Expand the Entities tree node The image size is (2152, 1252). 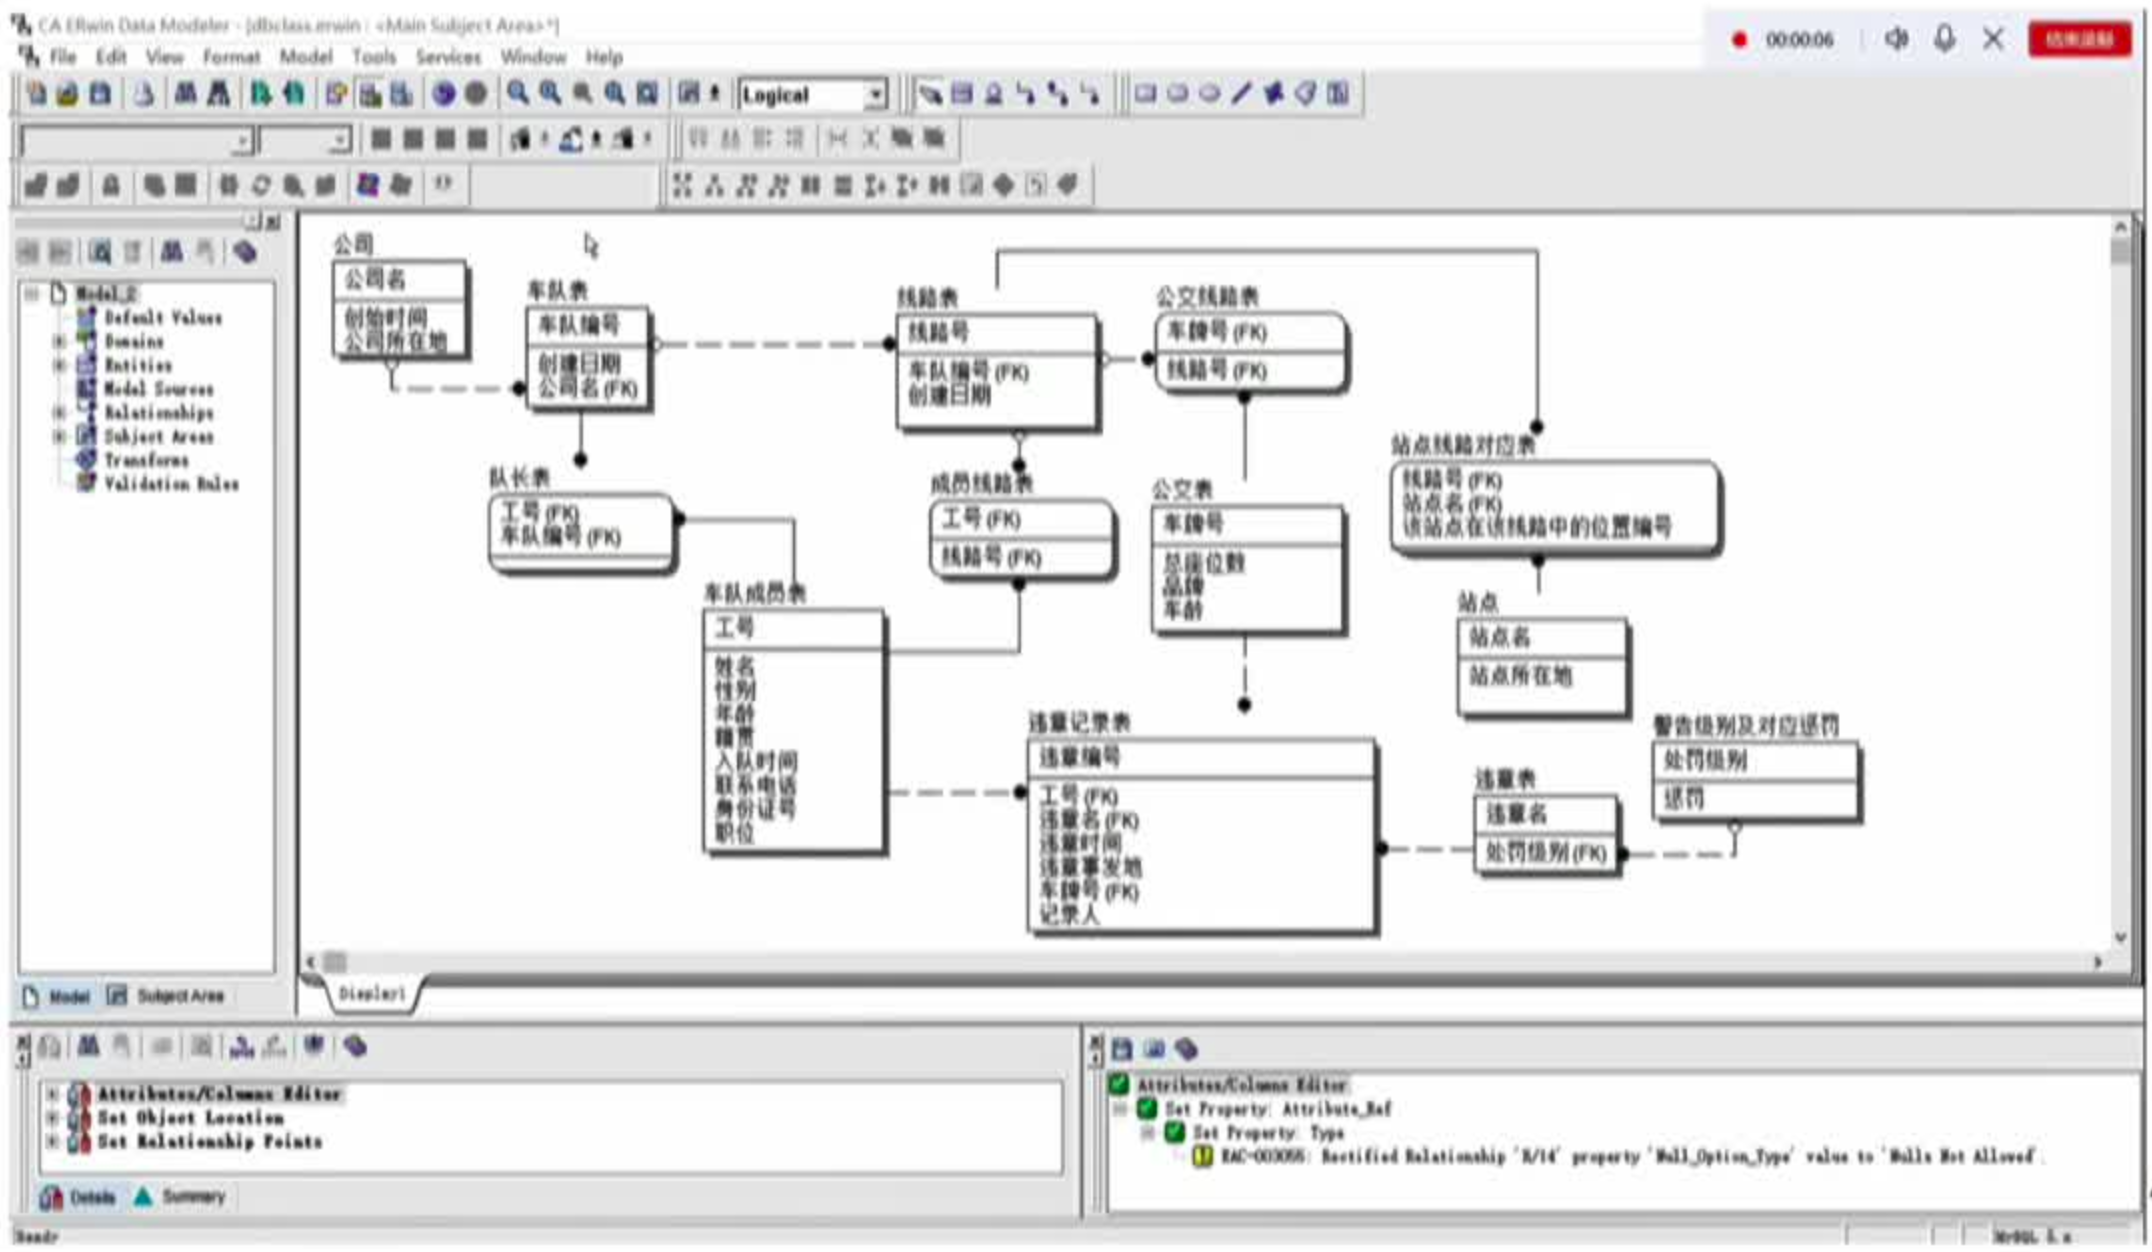(x=59, y=365)
